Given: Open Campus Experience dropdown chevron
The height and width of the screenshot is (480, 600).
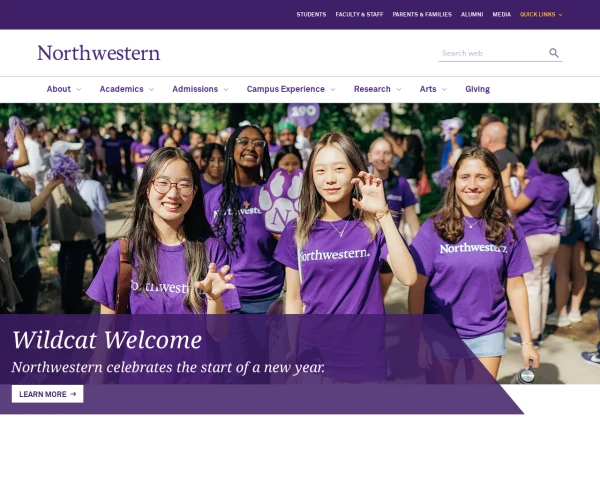Looking at the screenshot, I should point(333,90).
